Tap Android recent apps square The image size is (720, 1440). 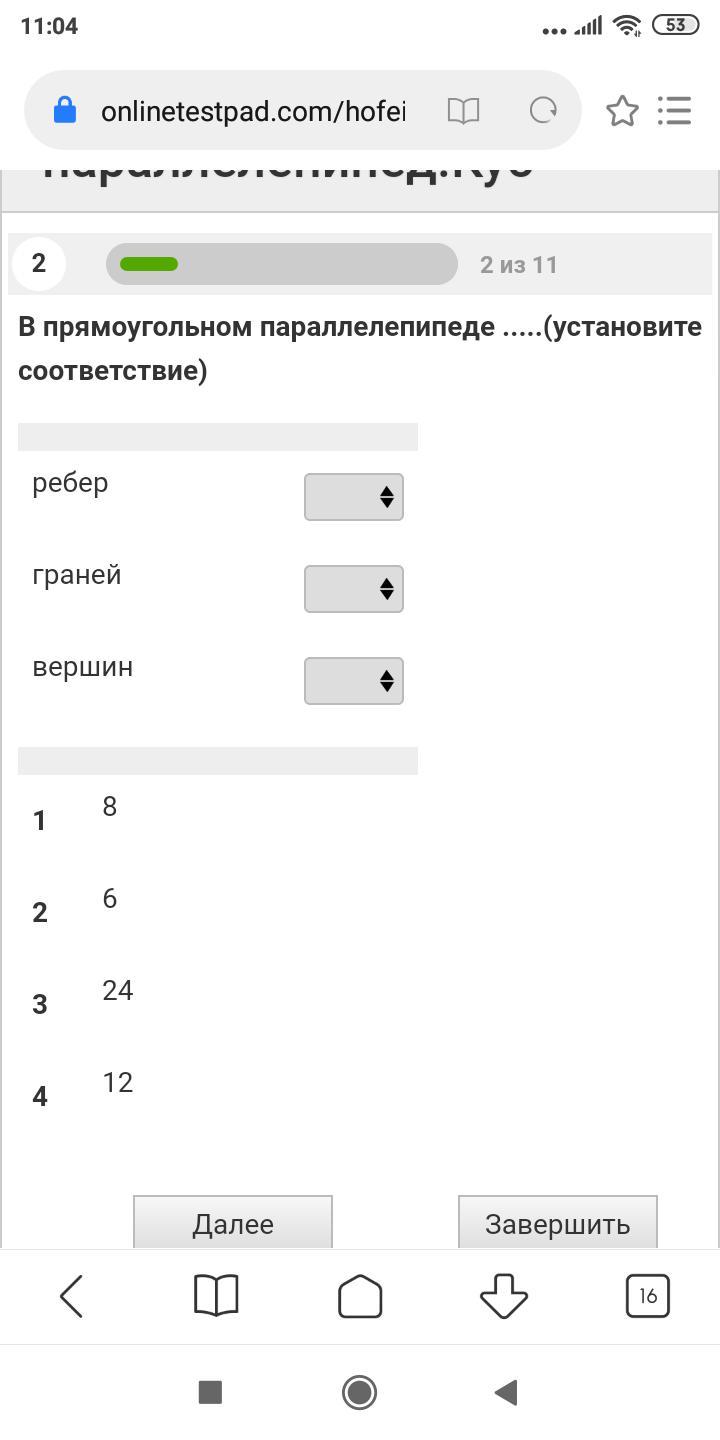coord(210,1392)
